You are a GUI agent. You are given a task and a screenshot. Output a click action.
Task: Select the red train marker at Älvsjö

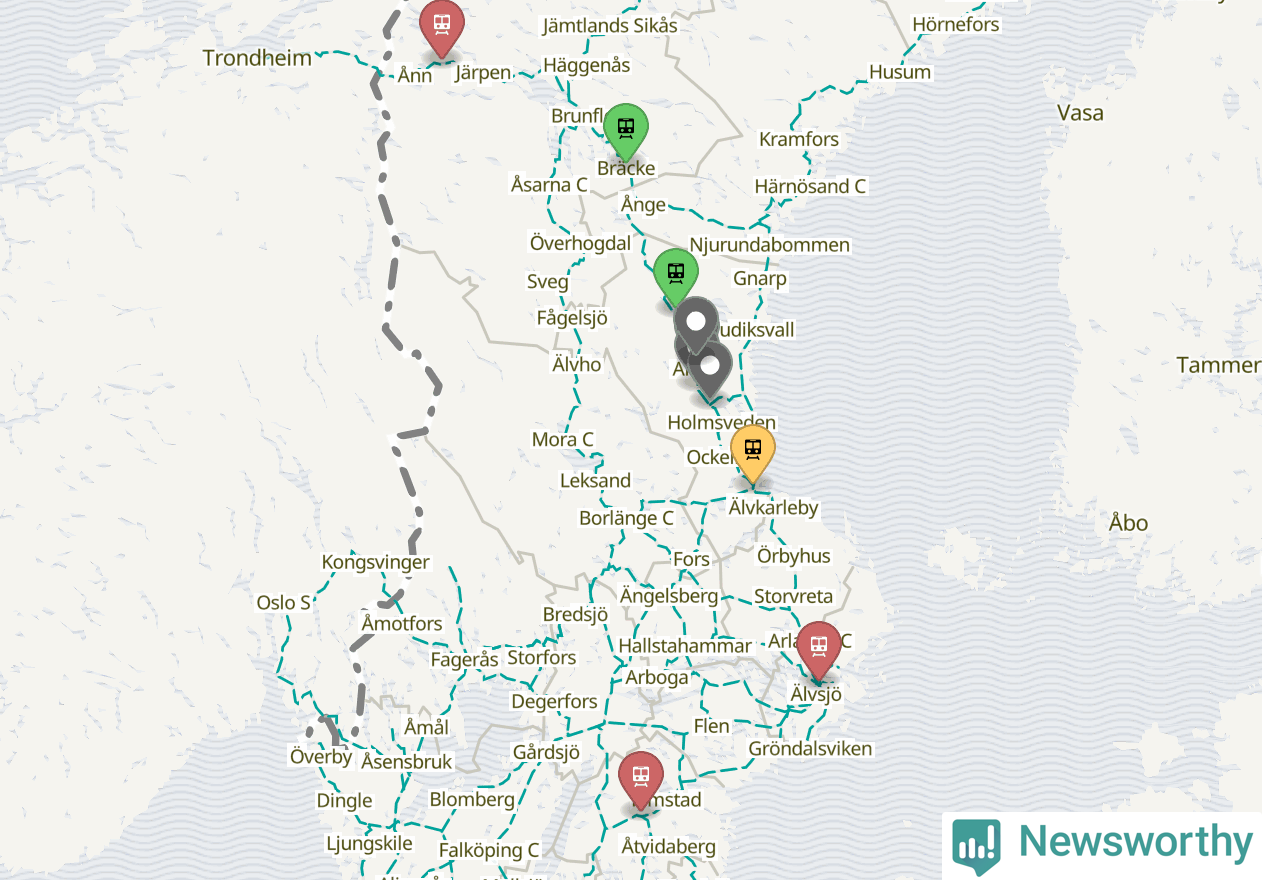[x=819, y=651]
